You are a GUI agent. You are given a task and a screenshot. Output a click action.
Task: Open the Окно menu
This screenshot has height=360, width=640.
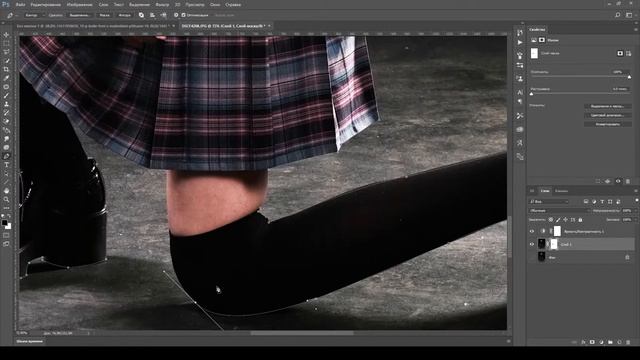tap(215, 4)
